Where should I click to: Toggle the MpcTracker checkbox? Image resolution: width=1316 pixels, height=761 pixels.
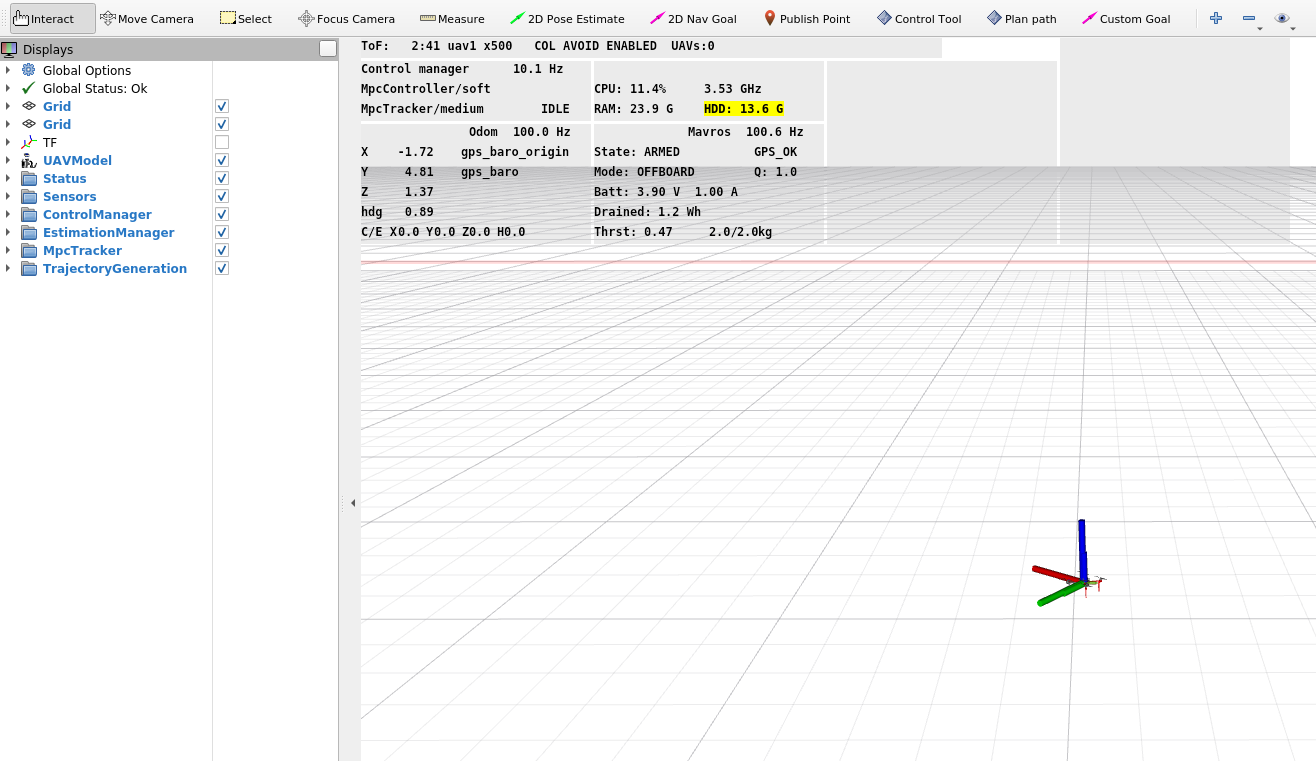pos(222,250)
